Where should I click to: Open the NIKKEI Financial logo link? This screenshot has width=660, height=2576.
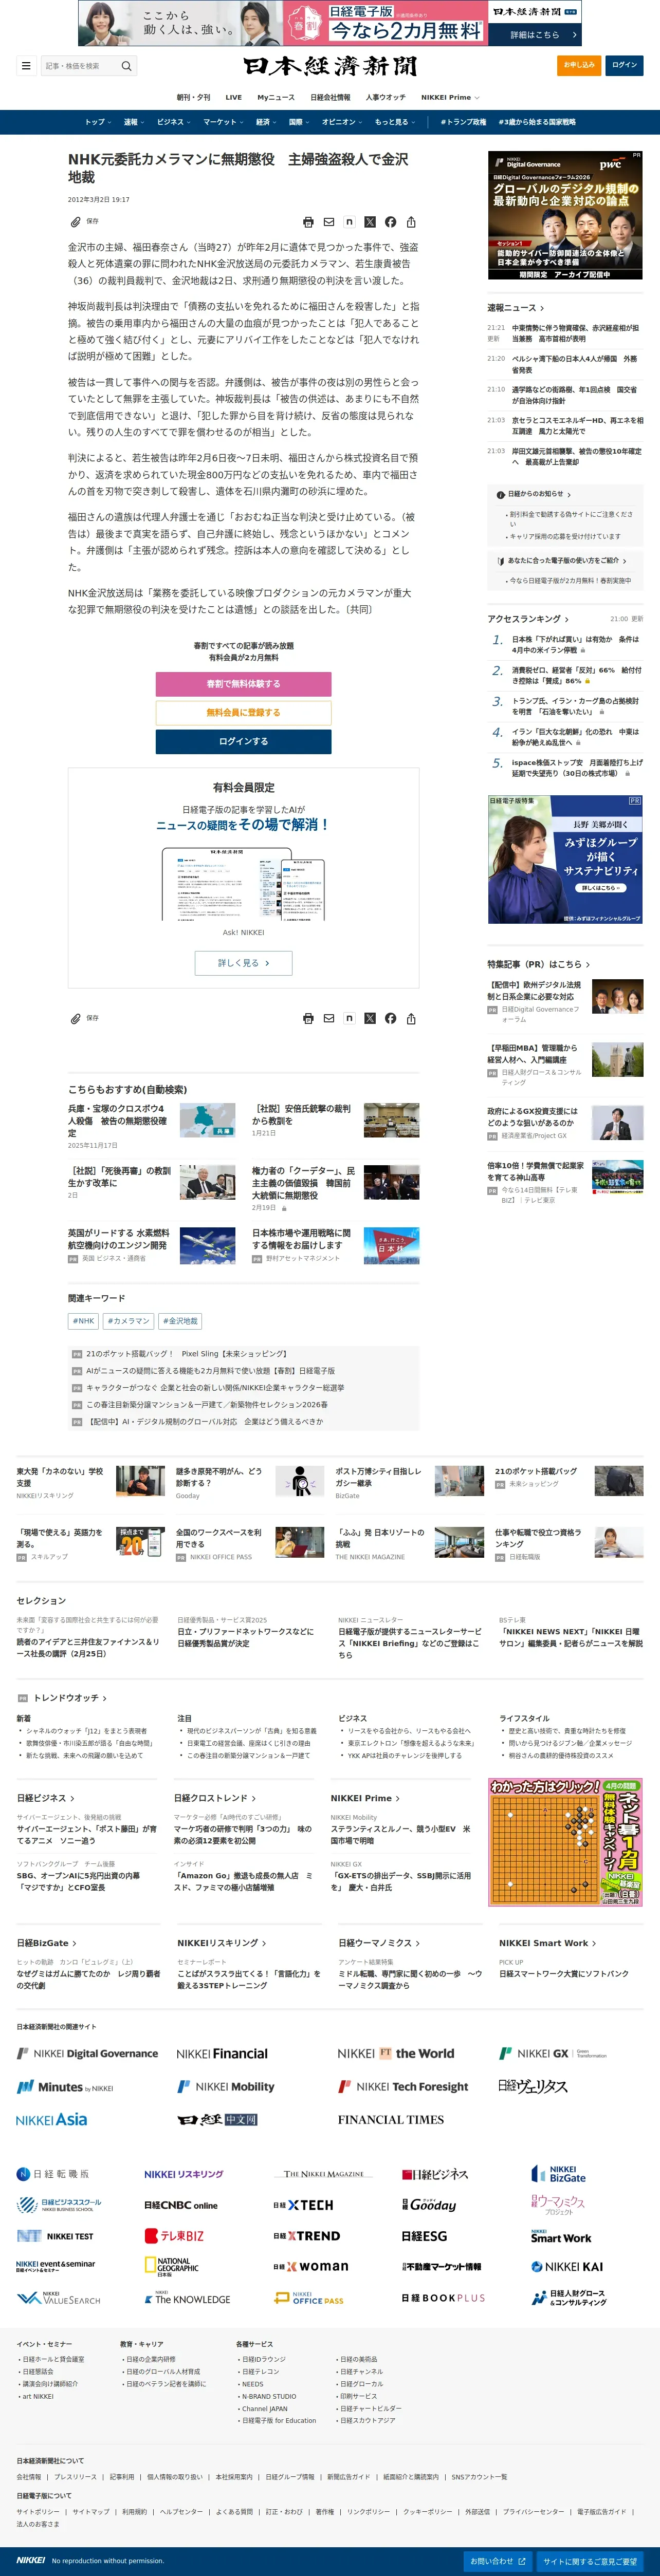(222, 2053)
